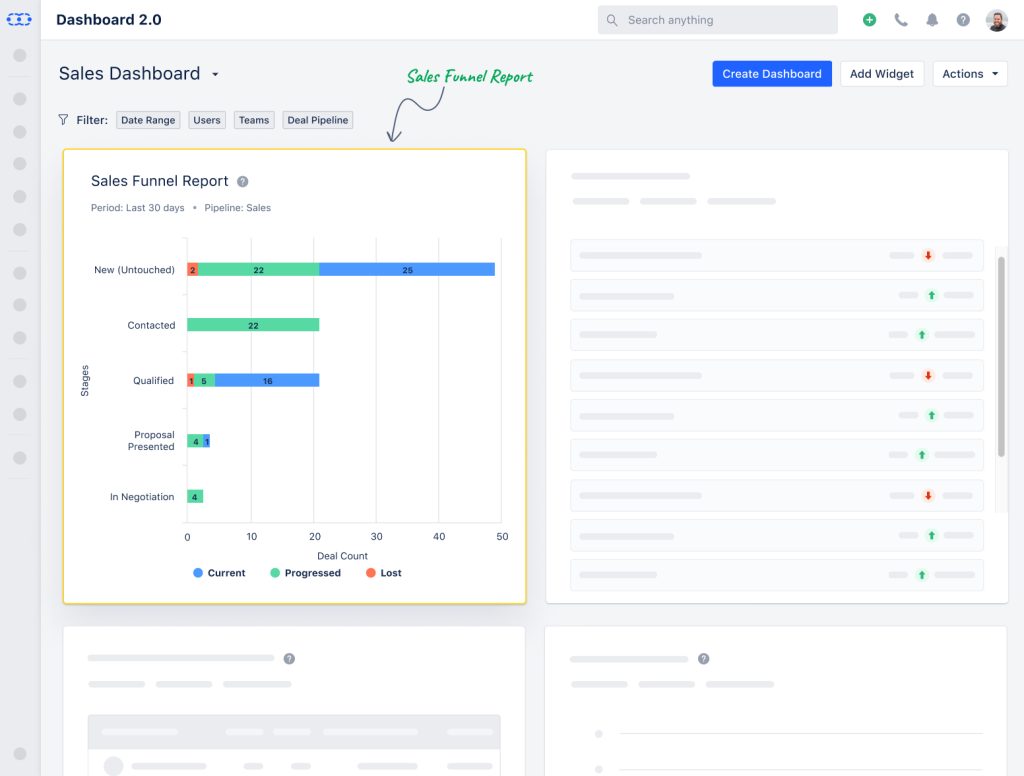Open help for the Sales Funnel Report widget
Viewport: 1024px width, 776px height.
pos(242,181)
